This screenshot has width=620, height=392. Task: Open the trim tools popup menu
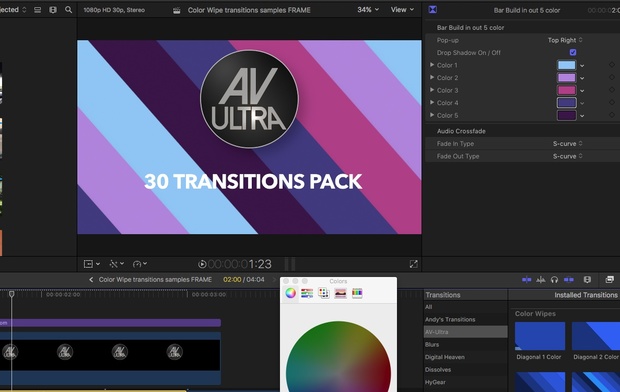(x=117, y=264)
